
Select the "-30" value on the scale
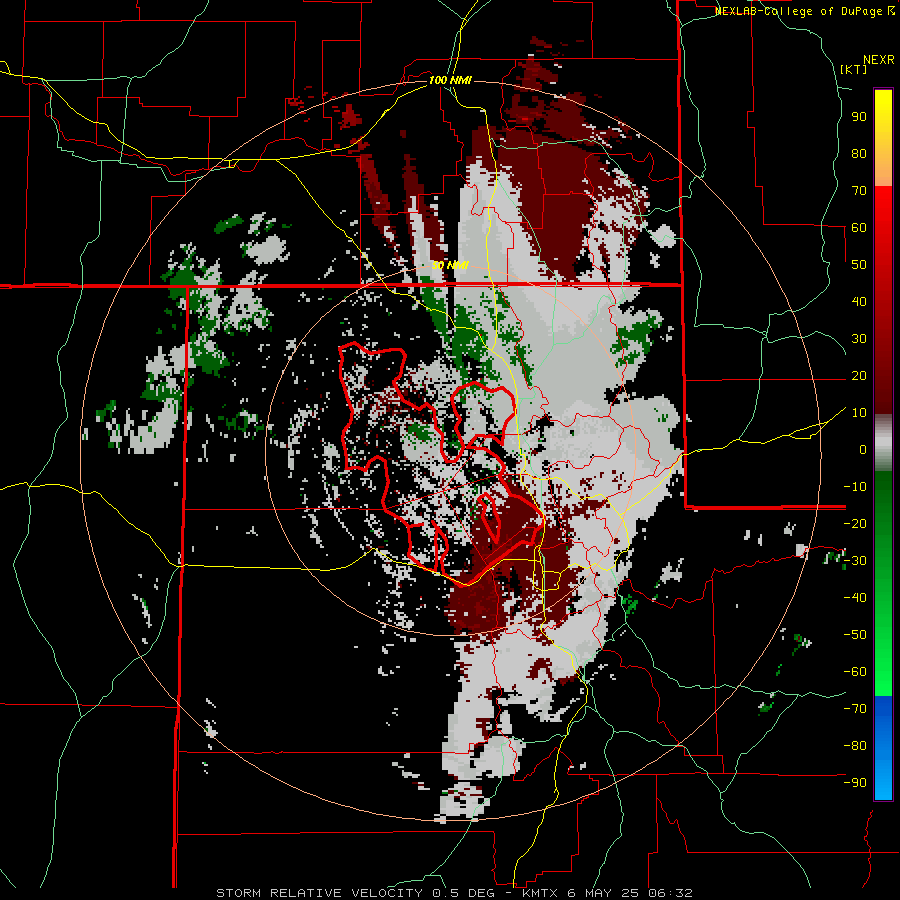tap(855, 561)
